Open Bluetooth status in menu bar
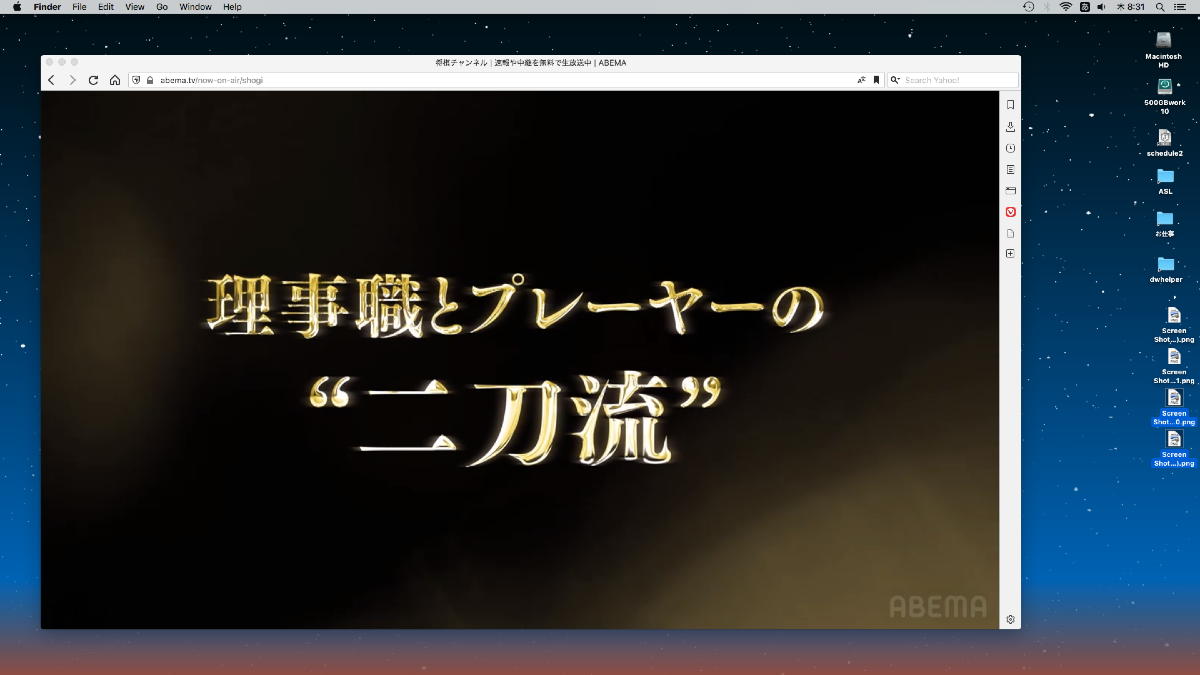 (x=1047, y=7)
